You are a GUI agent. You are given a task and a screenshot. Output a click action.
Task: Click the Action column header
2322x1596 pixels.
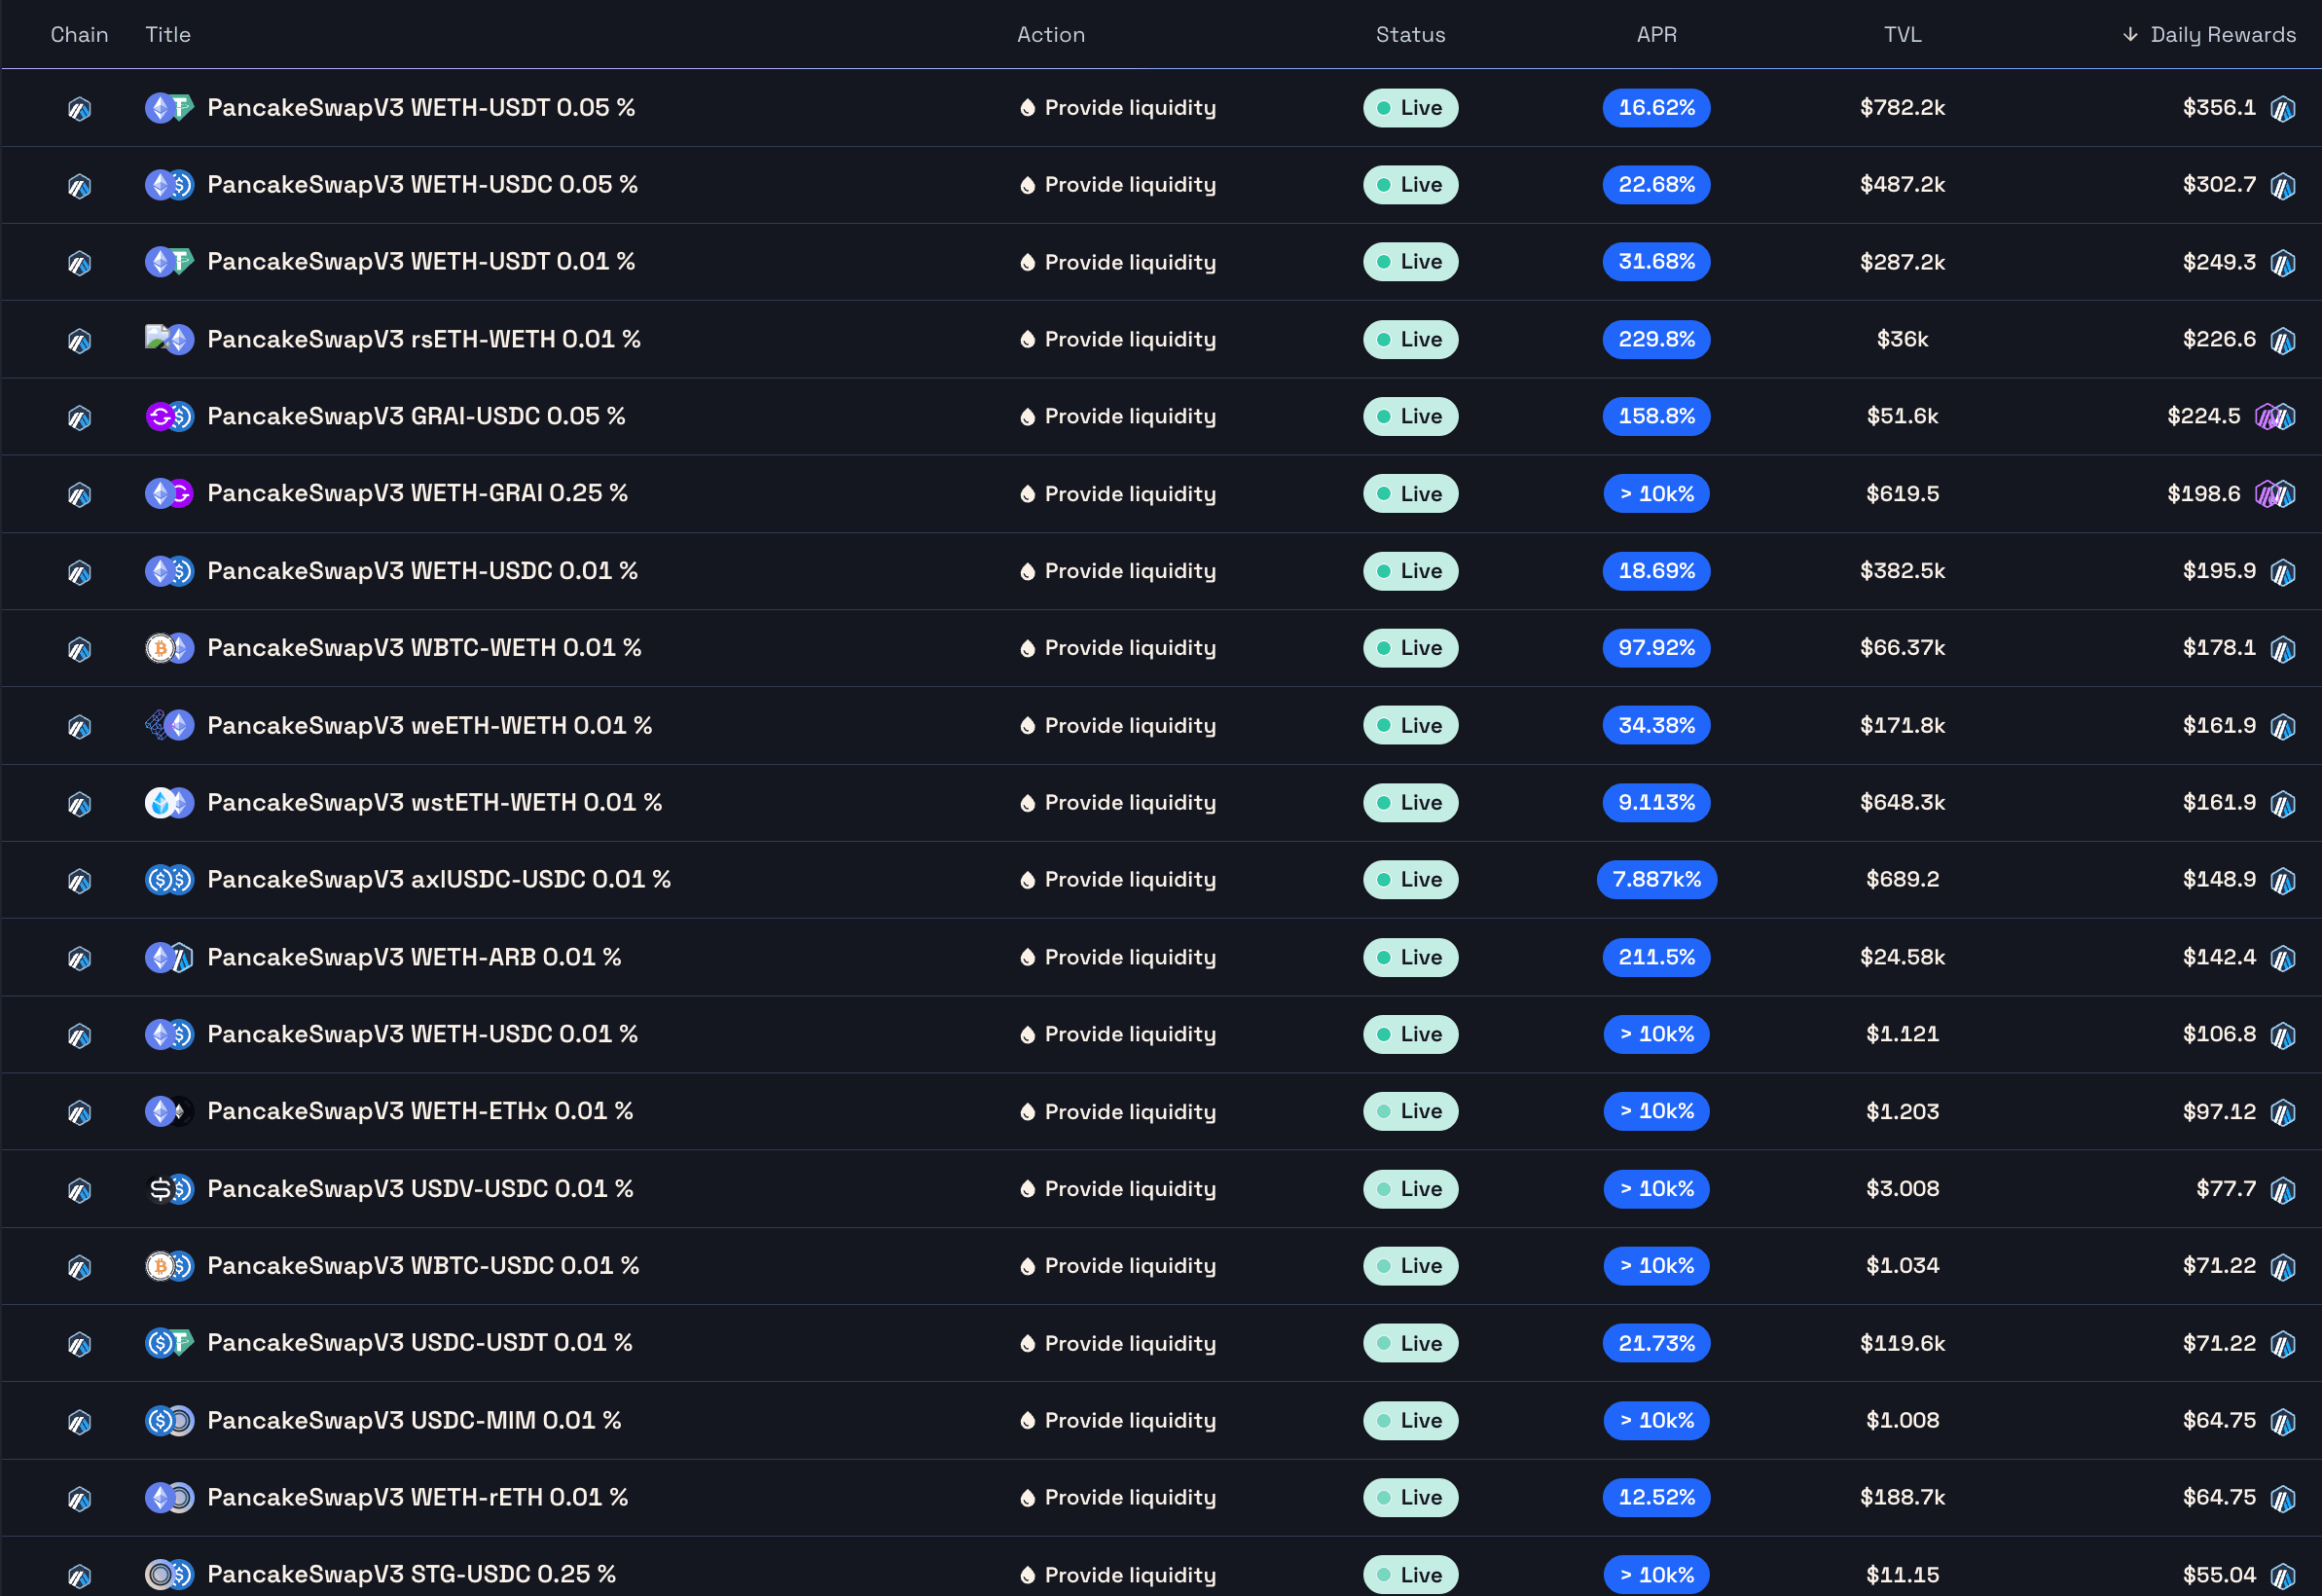(1050, 34)
